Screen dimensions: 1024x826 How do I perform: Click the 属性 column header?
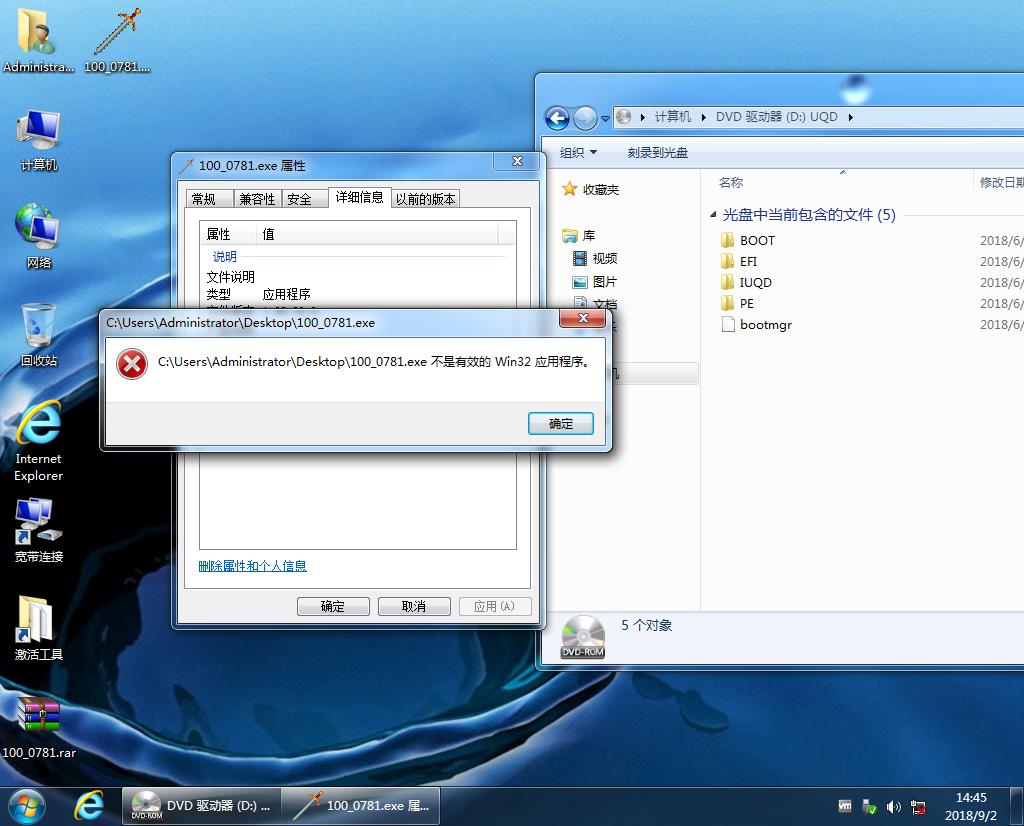(x=227, y=234)
